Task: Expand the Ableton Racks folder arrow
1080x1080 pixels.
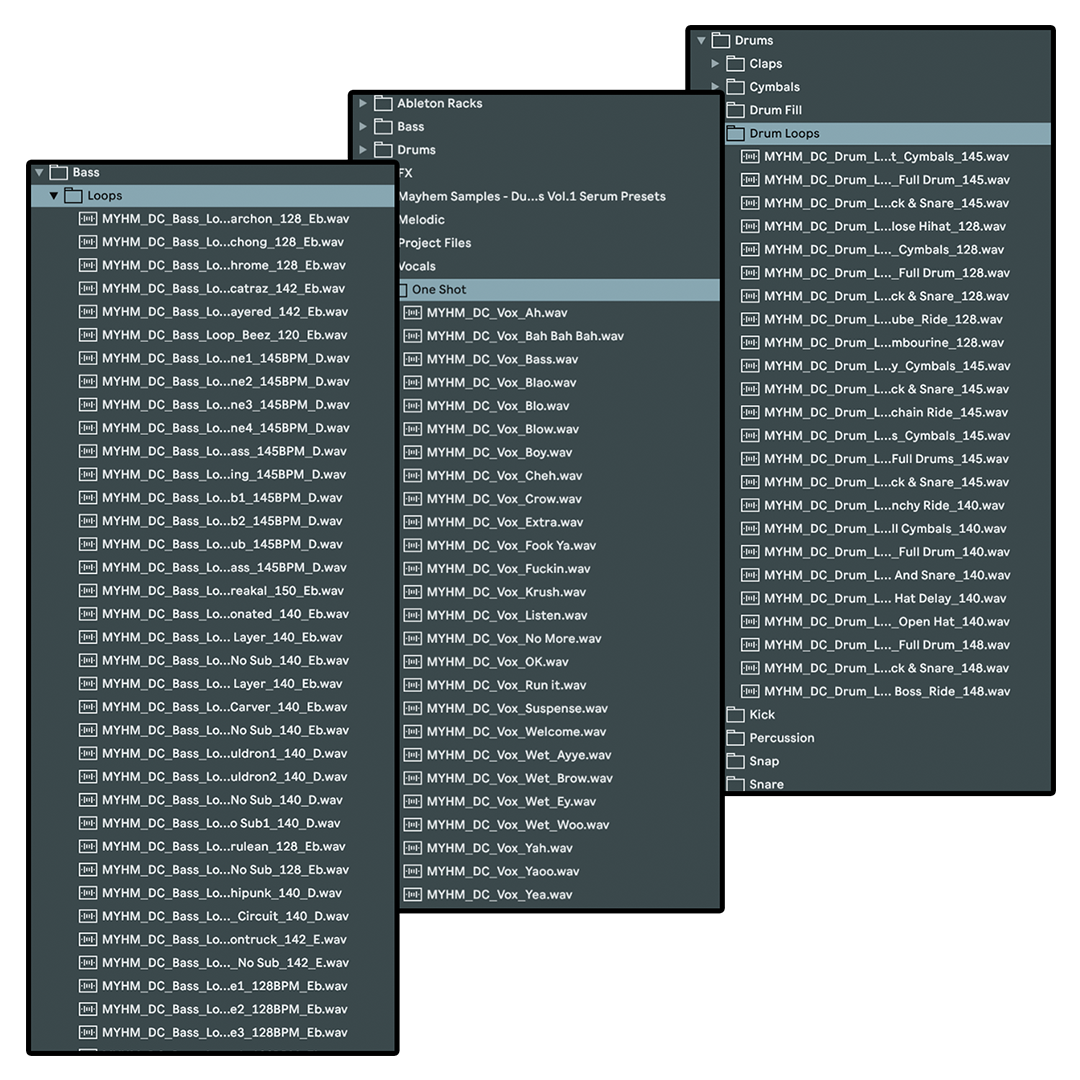Action: [x=363, y=103]
